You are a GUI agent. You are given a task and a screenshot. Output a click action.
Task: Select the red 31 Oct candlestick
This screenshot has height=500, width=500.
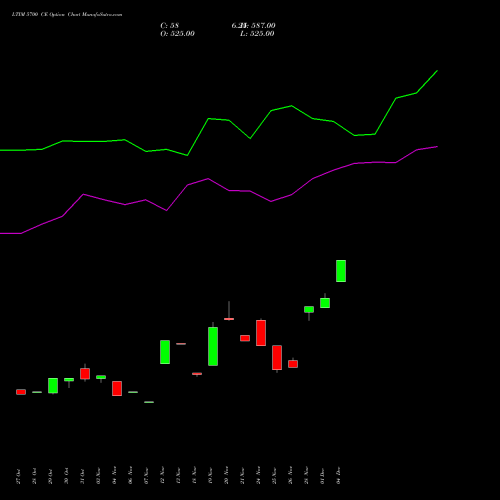[x=85, y=373]
